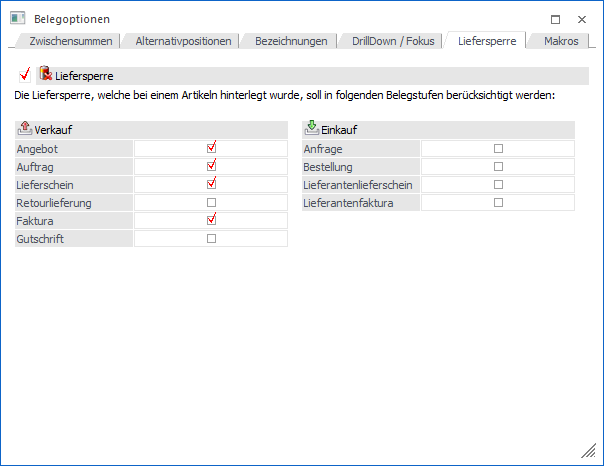Viewport: 604px width, 466px height.
Task: Enable the Retourlieferung checkbox
Action: [211, 203]
